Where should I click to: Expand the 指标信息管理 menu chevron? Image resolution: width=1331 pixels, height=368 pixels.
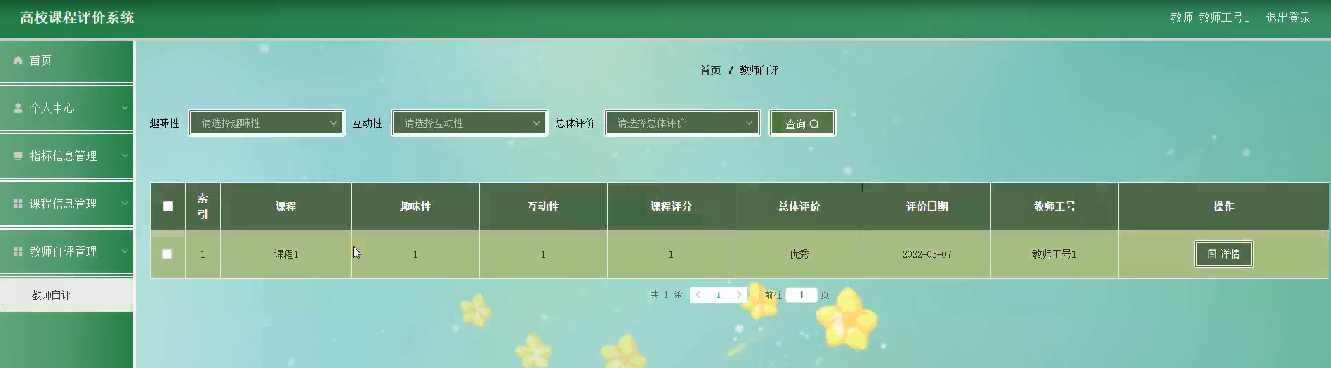[124, 156]
